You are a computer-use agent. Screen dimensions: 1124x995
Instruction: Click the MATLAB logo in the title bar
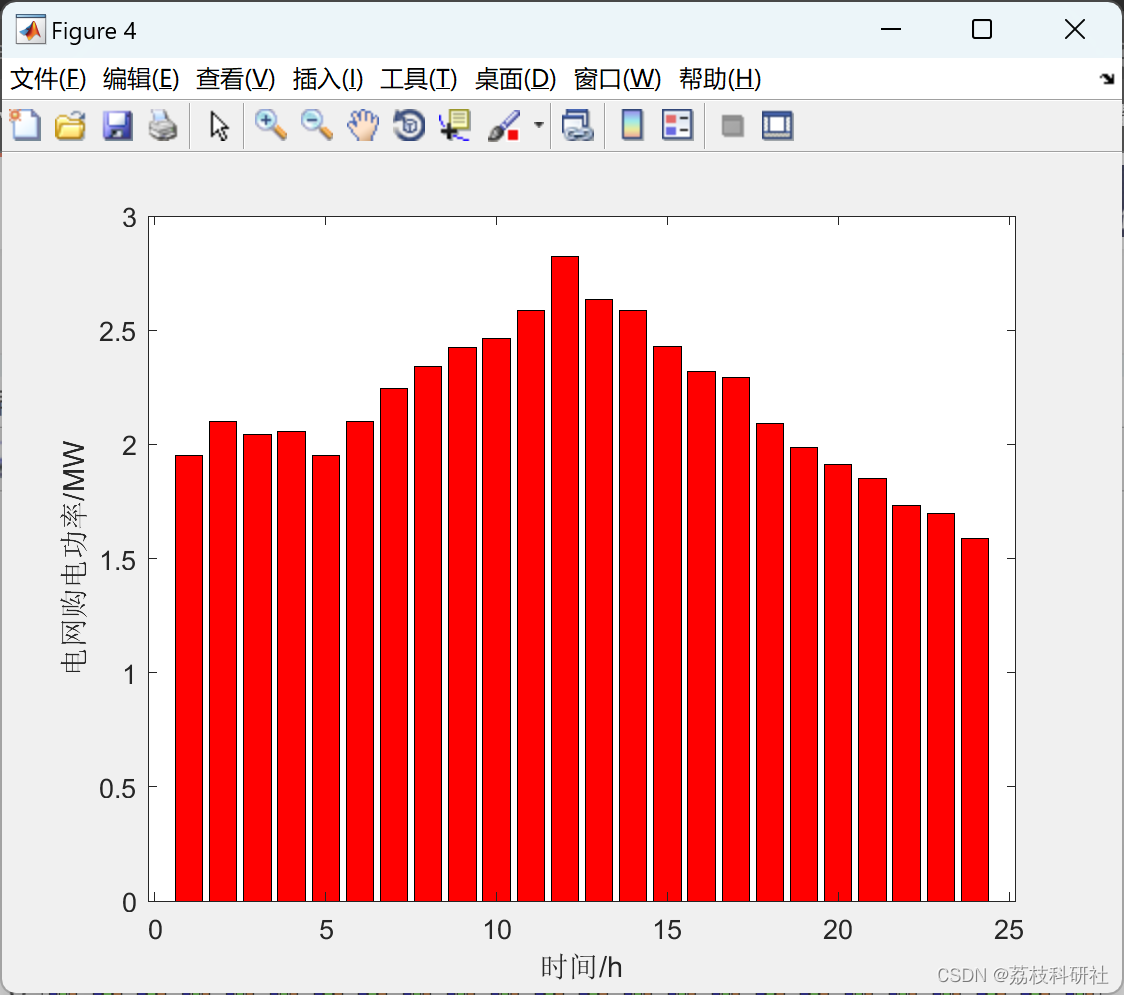coord(31,30)
